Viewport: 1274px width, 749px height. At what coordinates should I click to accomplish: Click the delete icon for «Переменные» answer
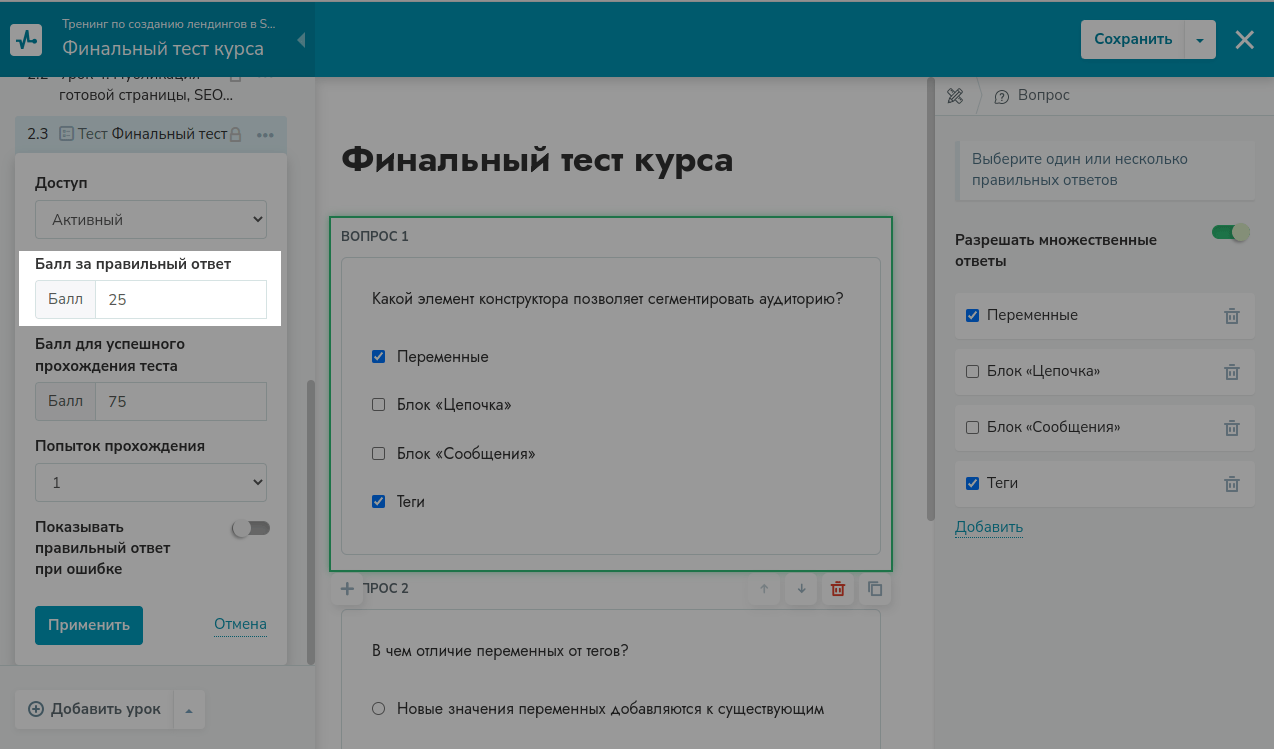pos(1231,316)
